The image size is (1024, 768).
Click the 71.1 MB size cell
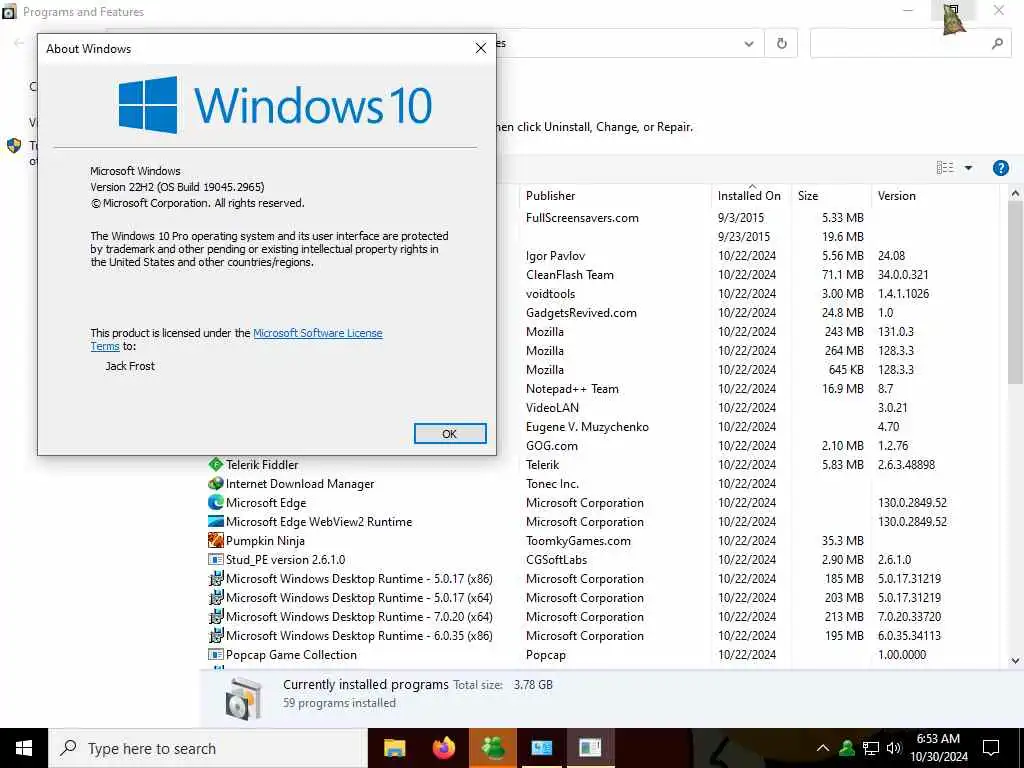pyautogui.click(x=842, y=274)
